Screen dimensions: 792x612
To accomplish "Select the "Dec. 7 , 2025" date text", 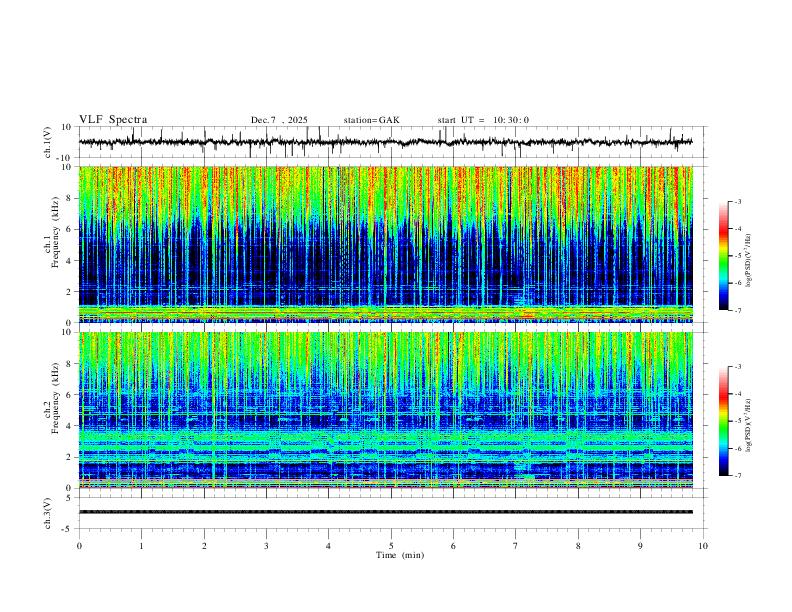I will coord(279,120).
